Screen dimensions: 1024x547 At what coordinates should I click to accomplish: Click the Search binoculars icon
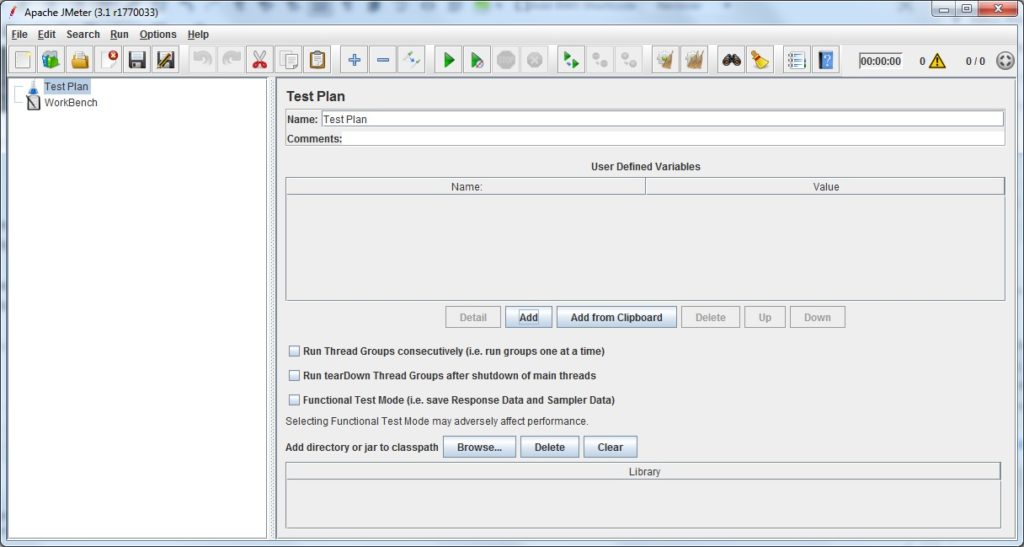pyautogui.click(x=731, y=61)
